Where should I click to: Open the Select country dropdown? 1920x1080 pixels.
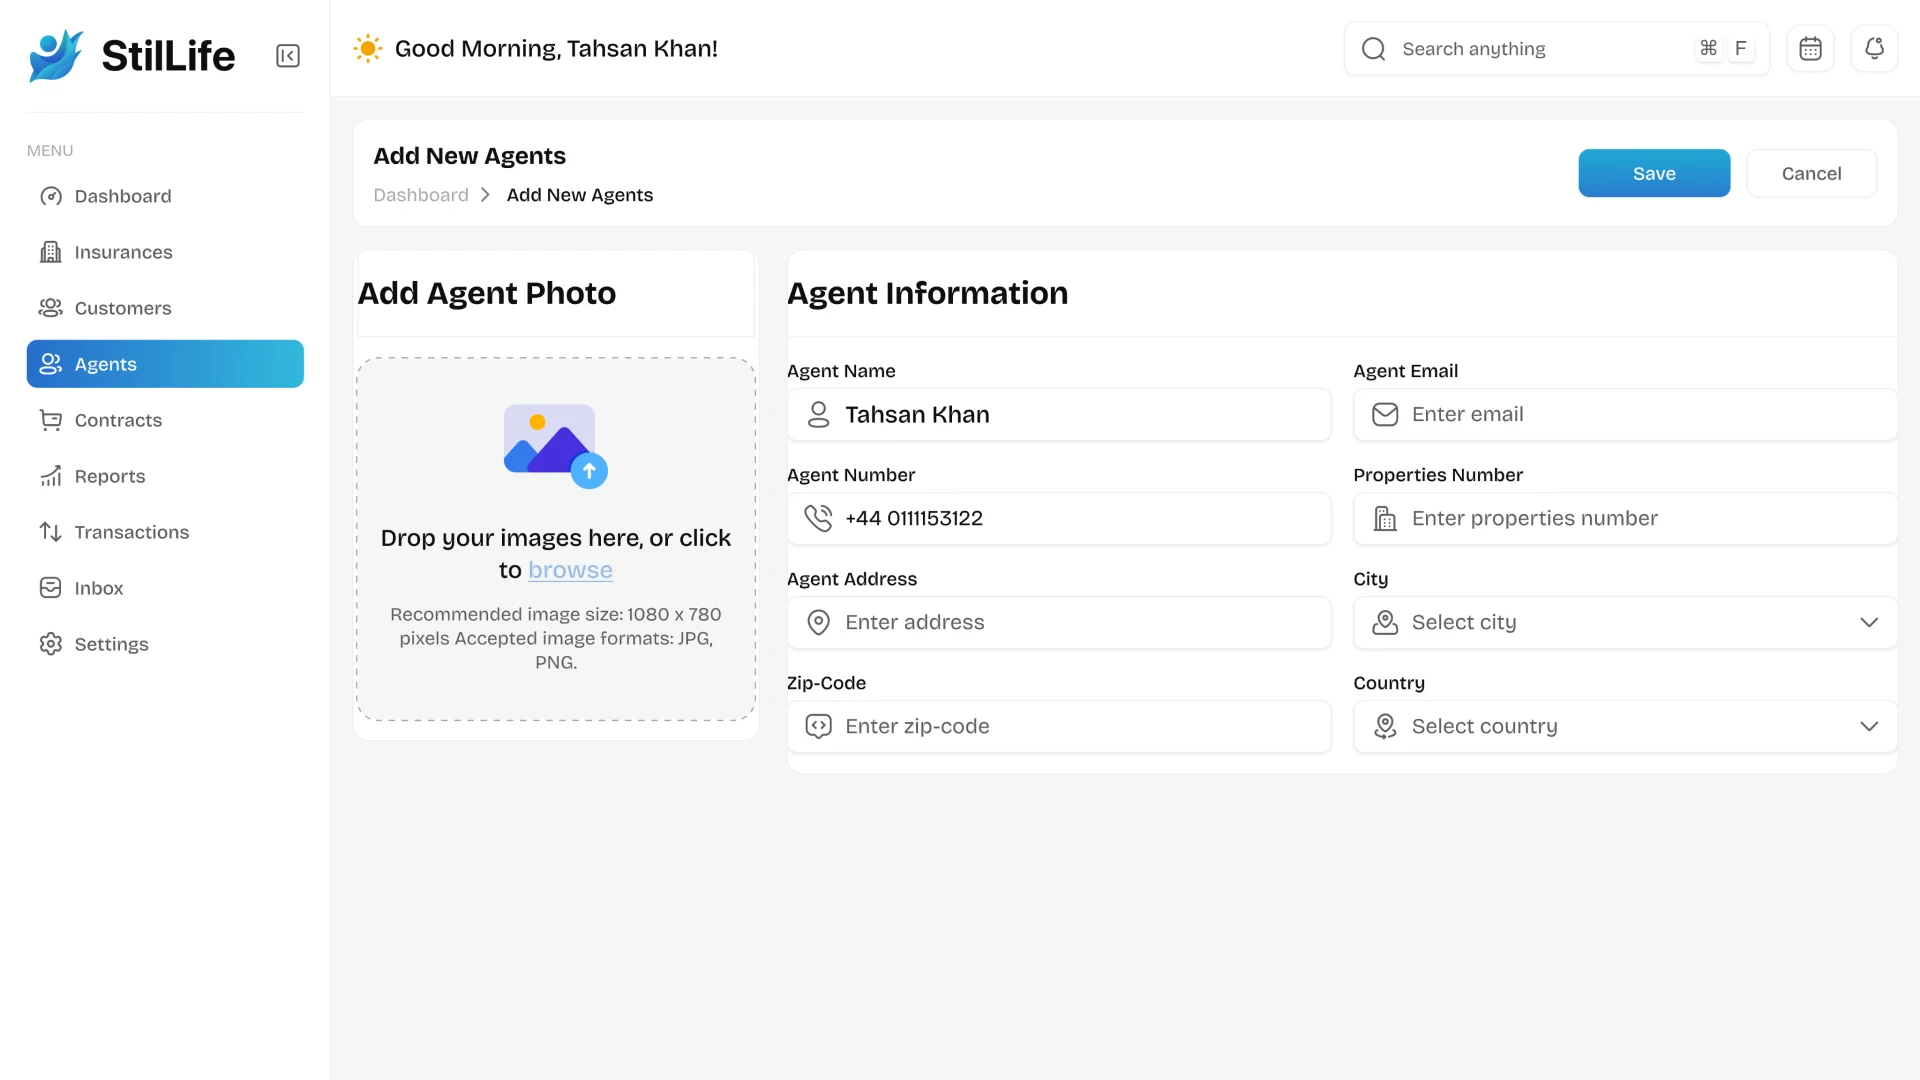point(1623,726)
